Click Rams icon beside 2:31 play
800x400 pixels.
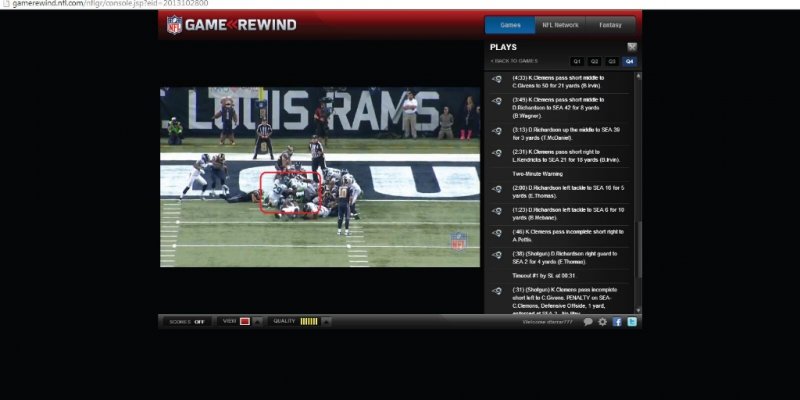496,153
